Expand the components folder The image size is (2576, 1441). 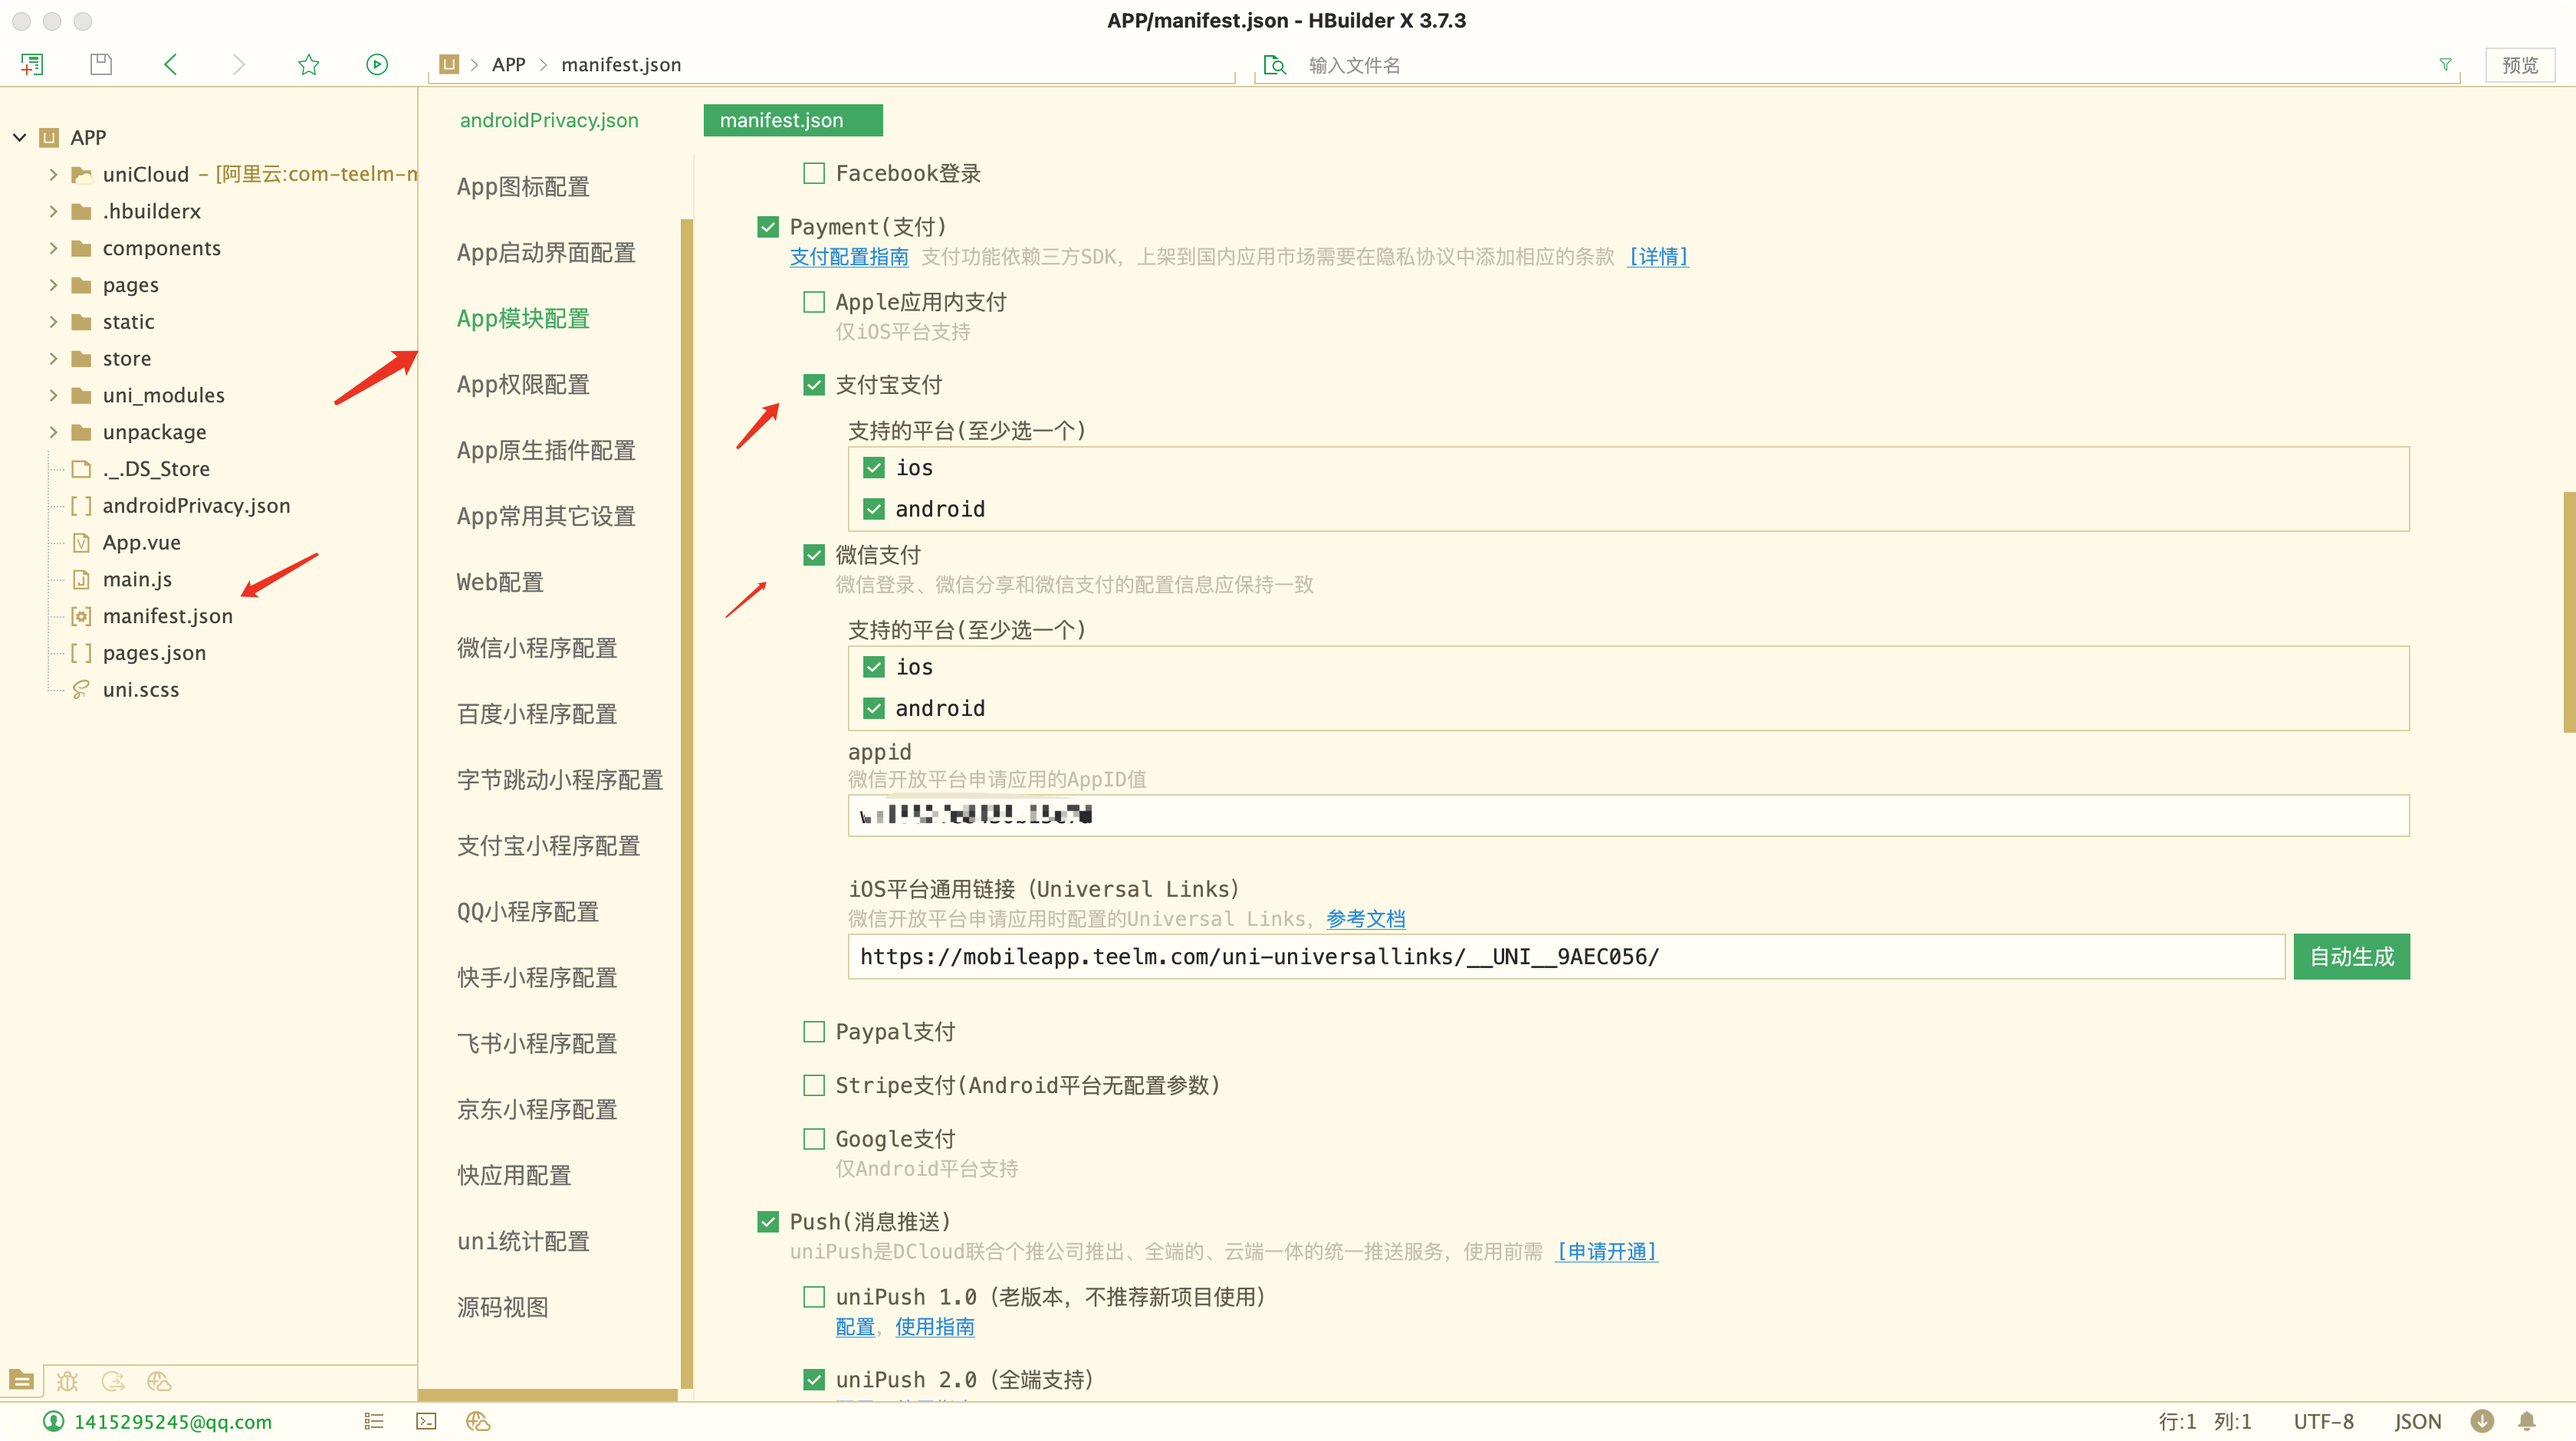tap(53, 248)
